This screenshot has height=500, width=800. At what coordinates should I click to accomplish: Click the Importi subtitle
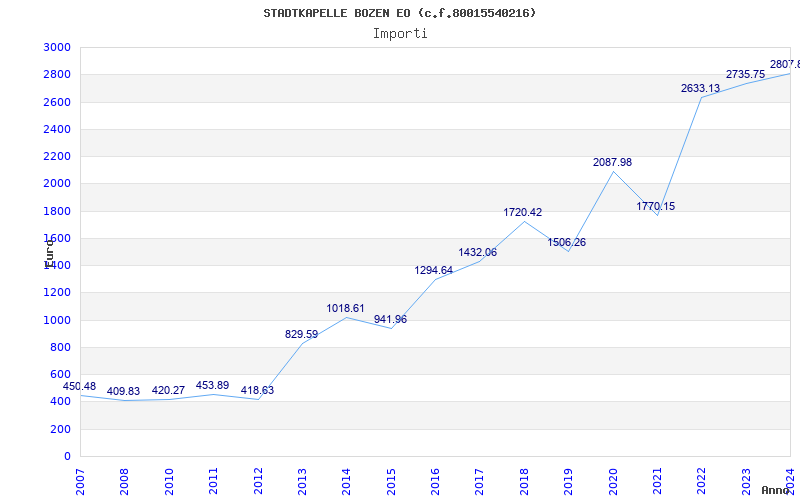[400, 34]
